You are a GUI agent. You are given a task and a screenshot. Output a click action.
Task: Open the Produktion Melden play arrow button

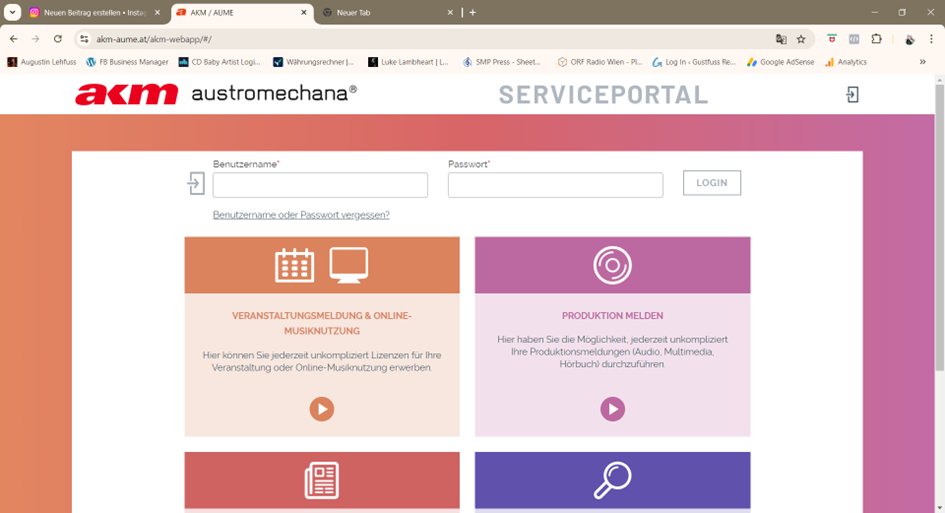tap(612, 409)
